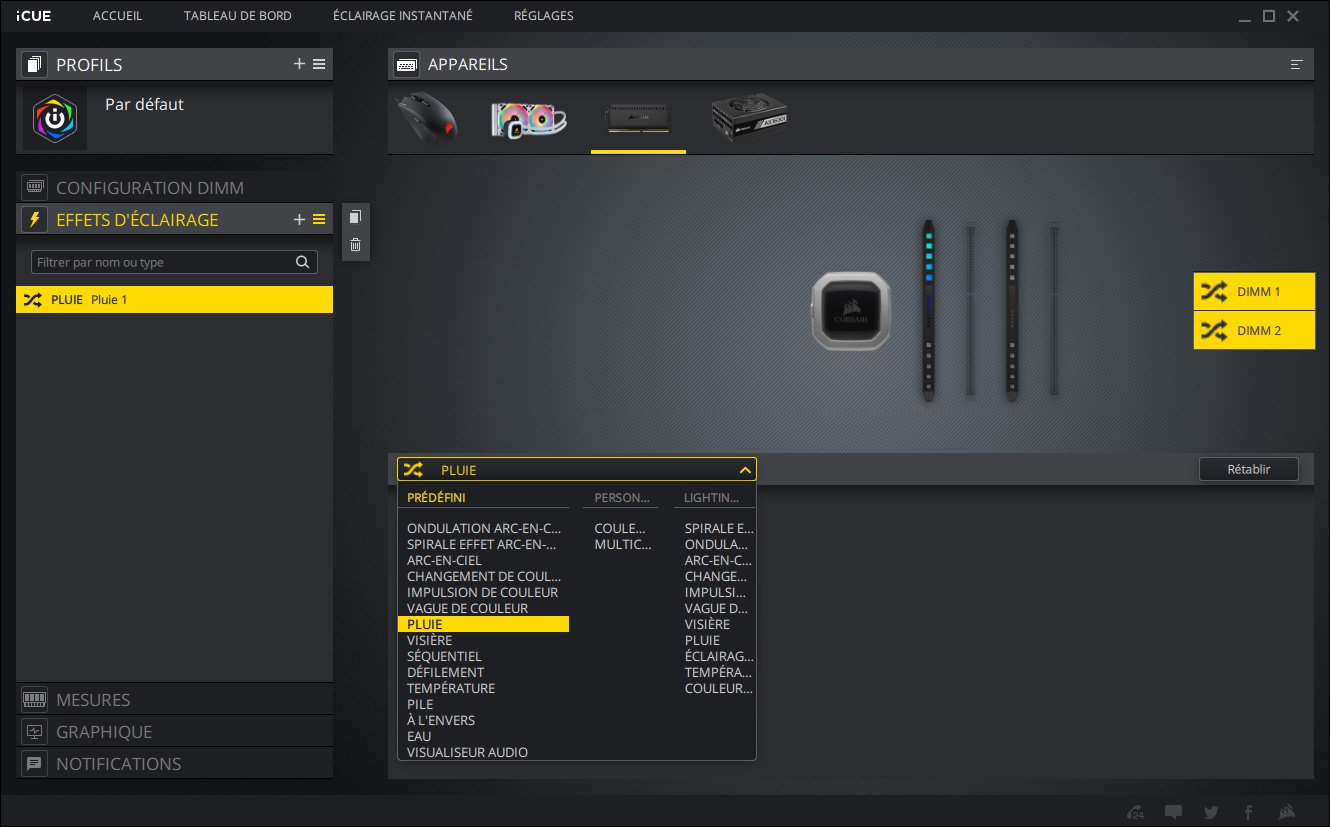
Task: Choose Arc-en-ciel predefined effect
Action: click(444, 560)
